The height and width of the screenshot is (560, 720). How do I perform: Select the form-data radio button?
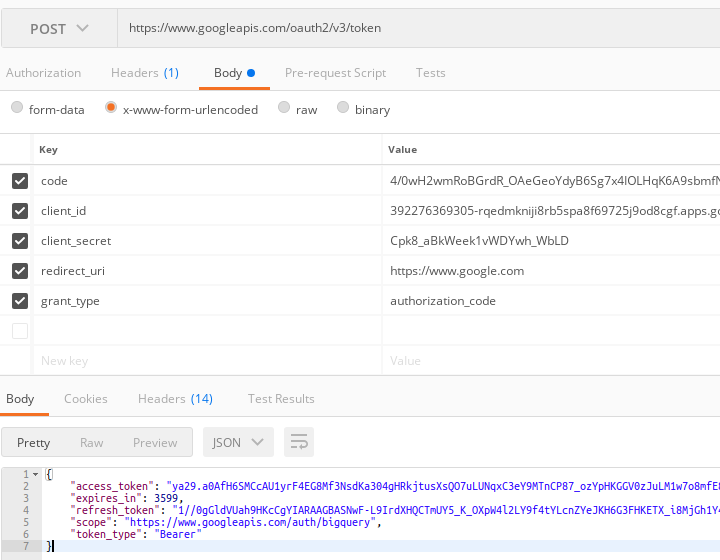coord(17,107)
